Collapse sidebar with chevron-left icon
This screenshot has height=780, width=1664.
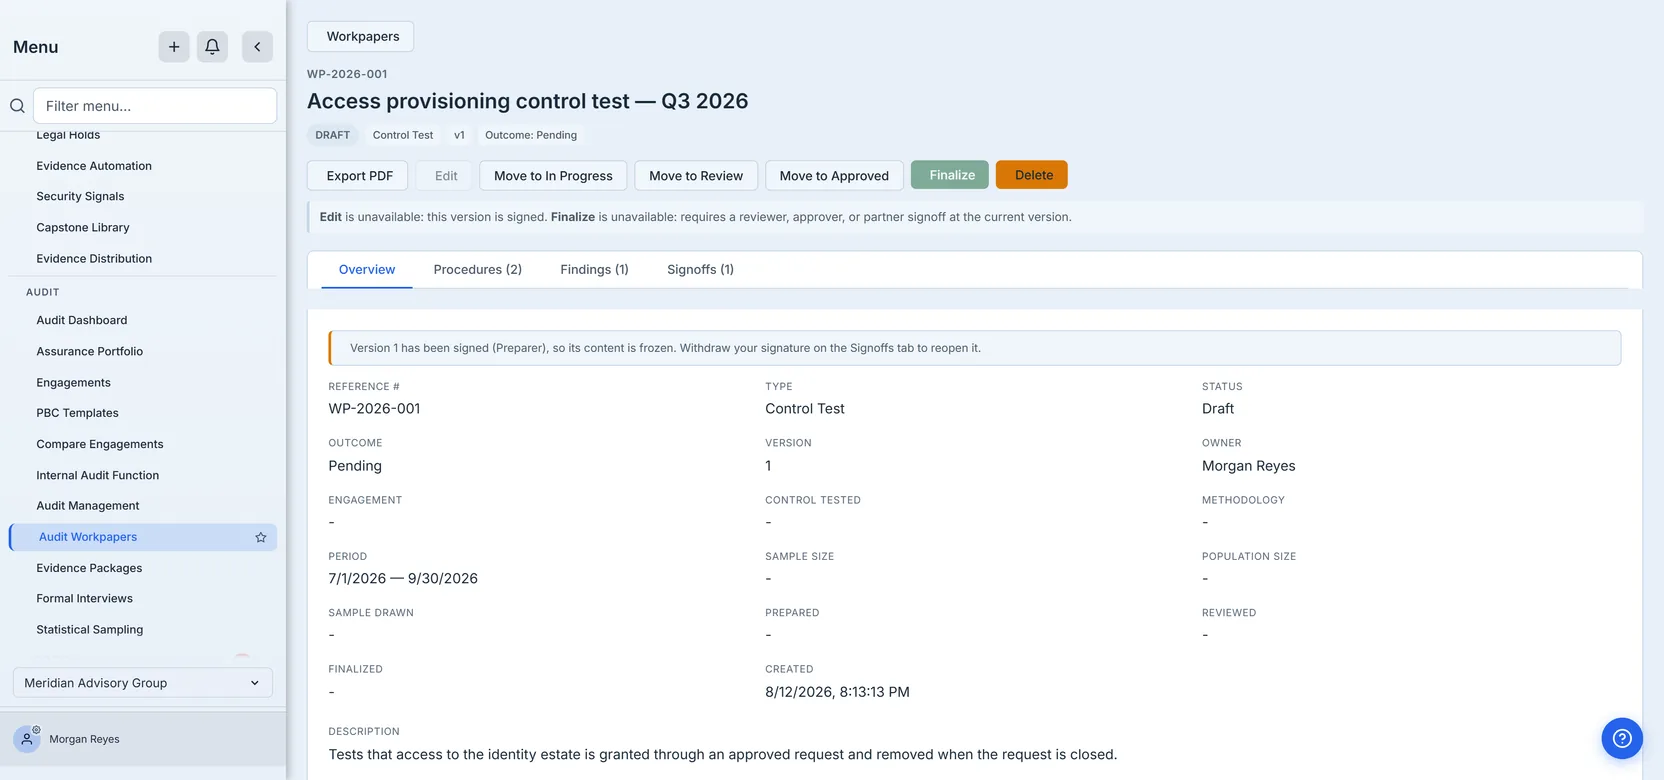coord(257,47)
